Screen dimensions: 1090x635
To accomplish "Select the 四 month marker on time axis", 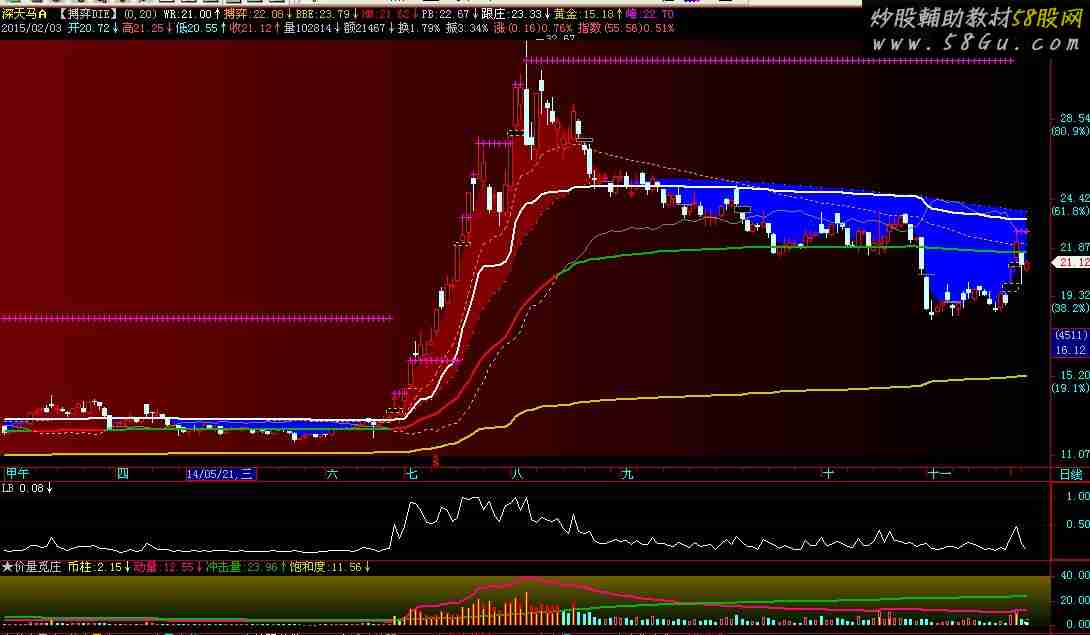I will click(123, 474).
